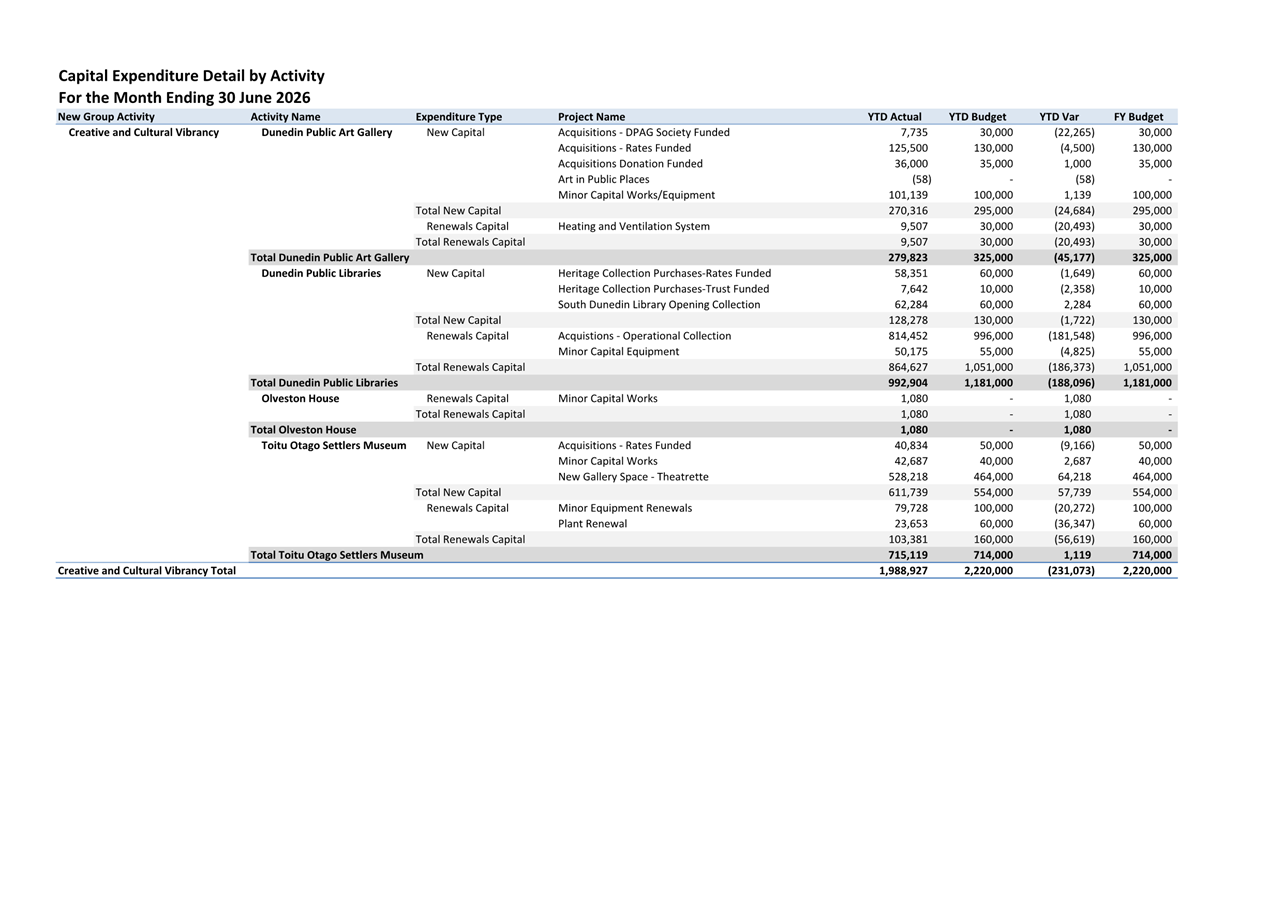
Task: Click the 'Total Olveston House' row label
Action: [x=303, y=430]
